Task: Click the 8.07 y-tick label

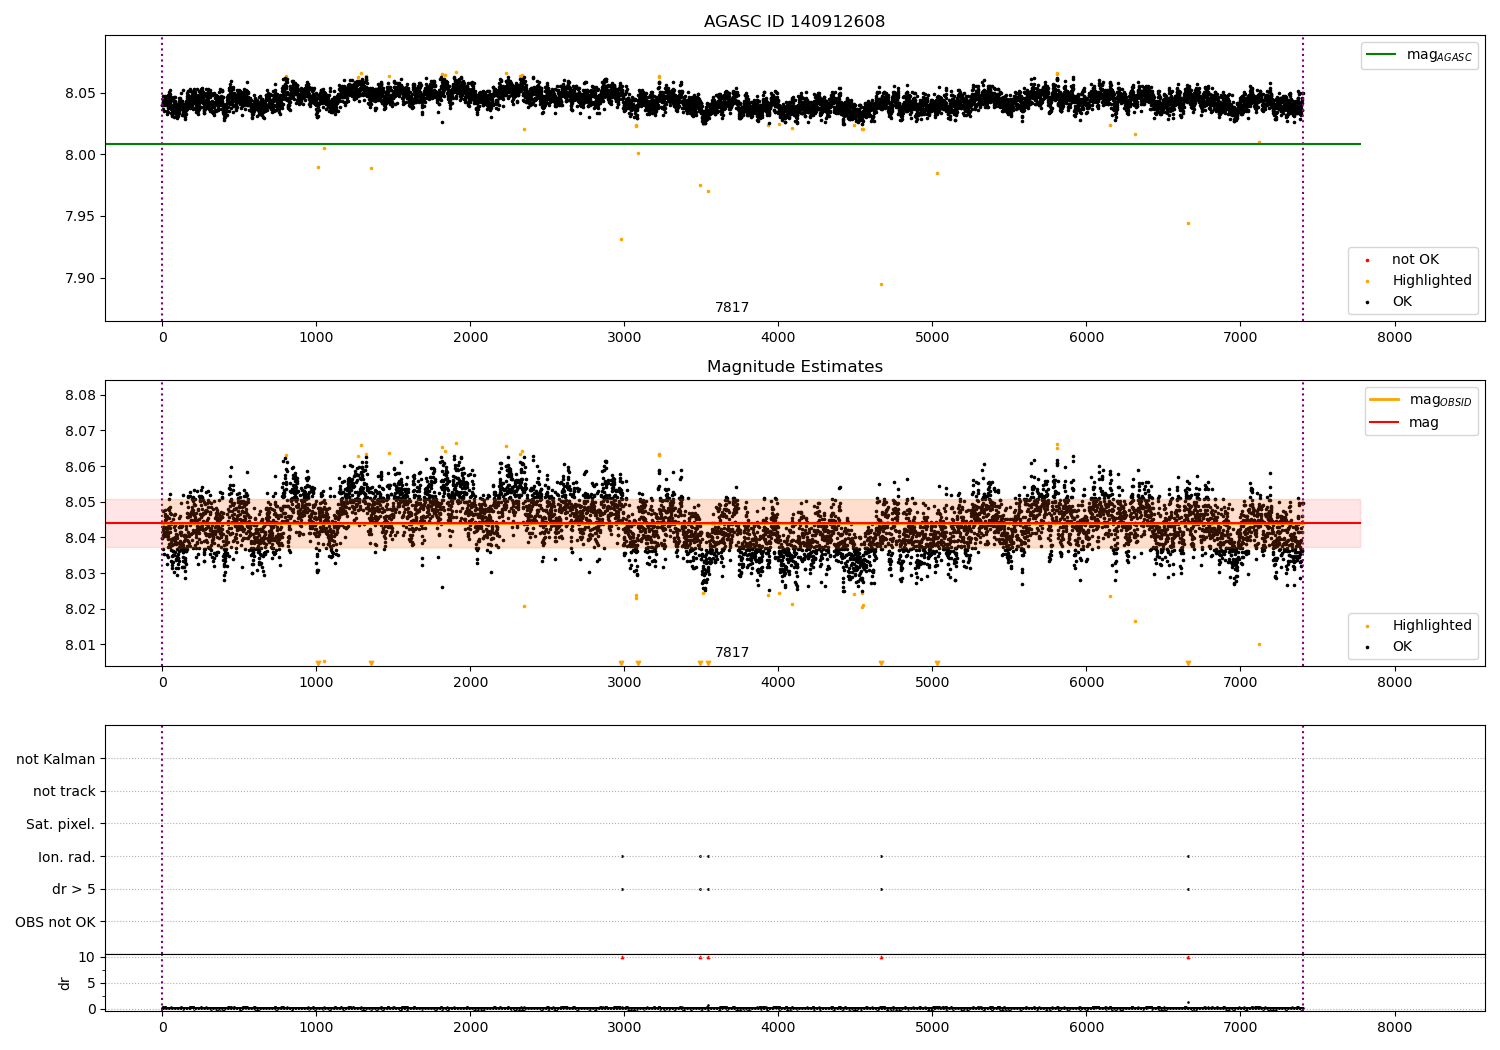Action: (x=80, y=431)
